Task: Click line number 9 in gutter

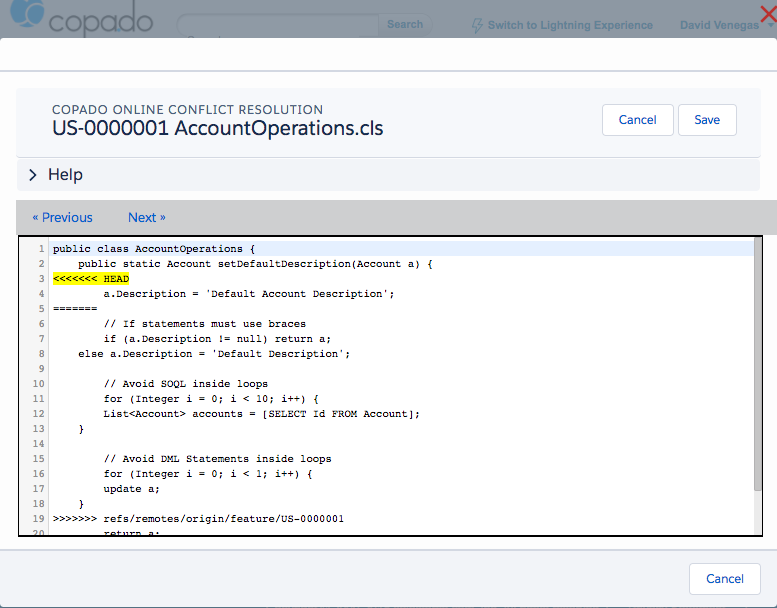Action: pos(42,369)
